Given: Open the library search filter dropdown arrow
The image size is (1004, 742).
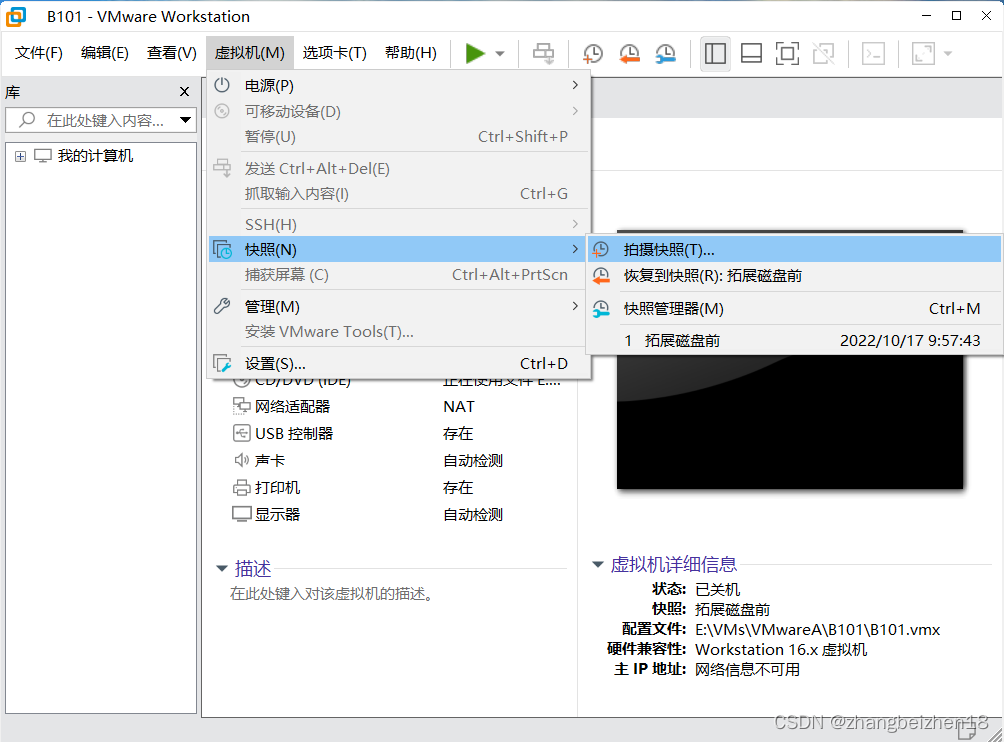Looking at the screenshot, I should [186, 120].
